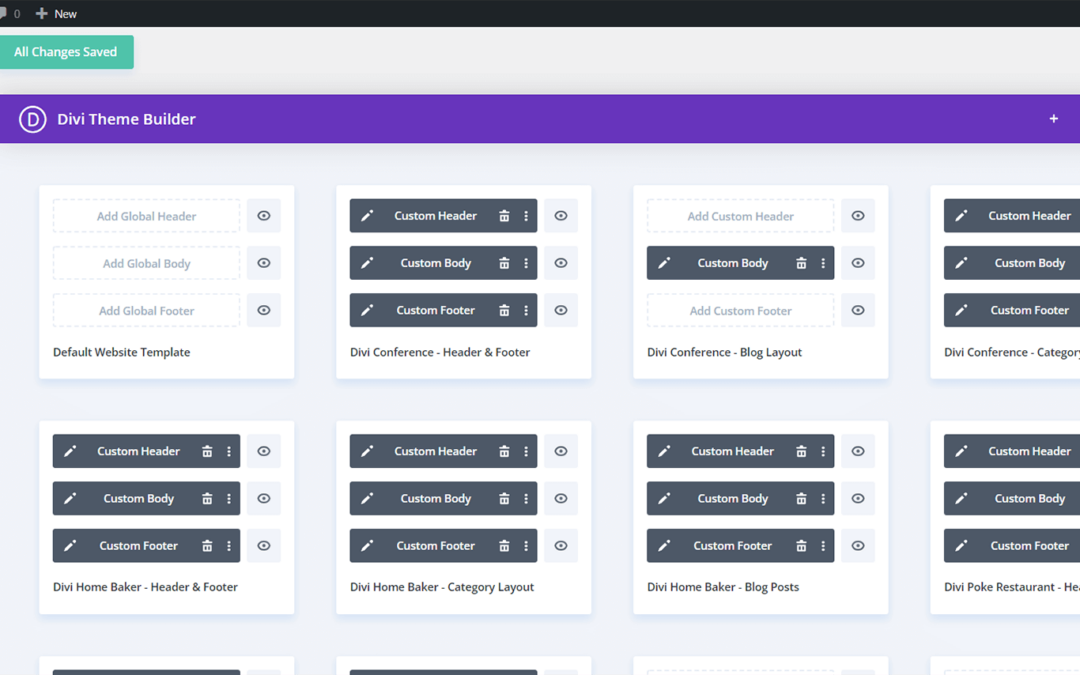Toggle Global Header visibility in Default Website Template
The width and height of the screenshot is (1080, 675).
pyautogui.click(x=264, y=216)
